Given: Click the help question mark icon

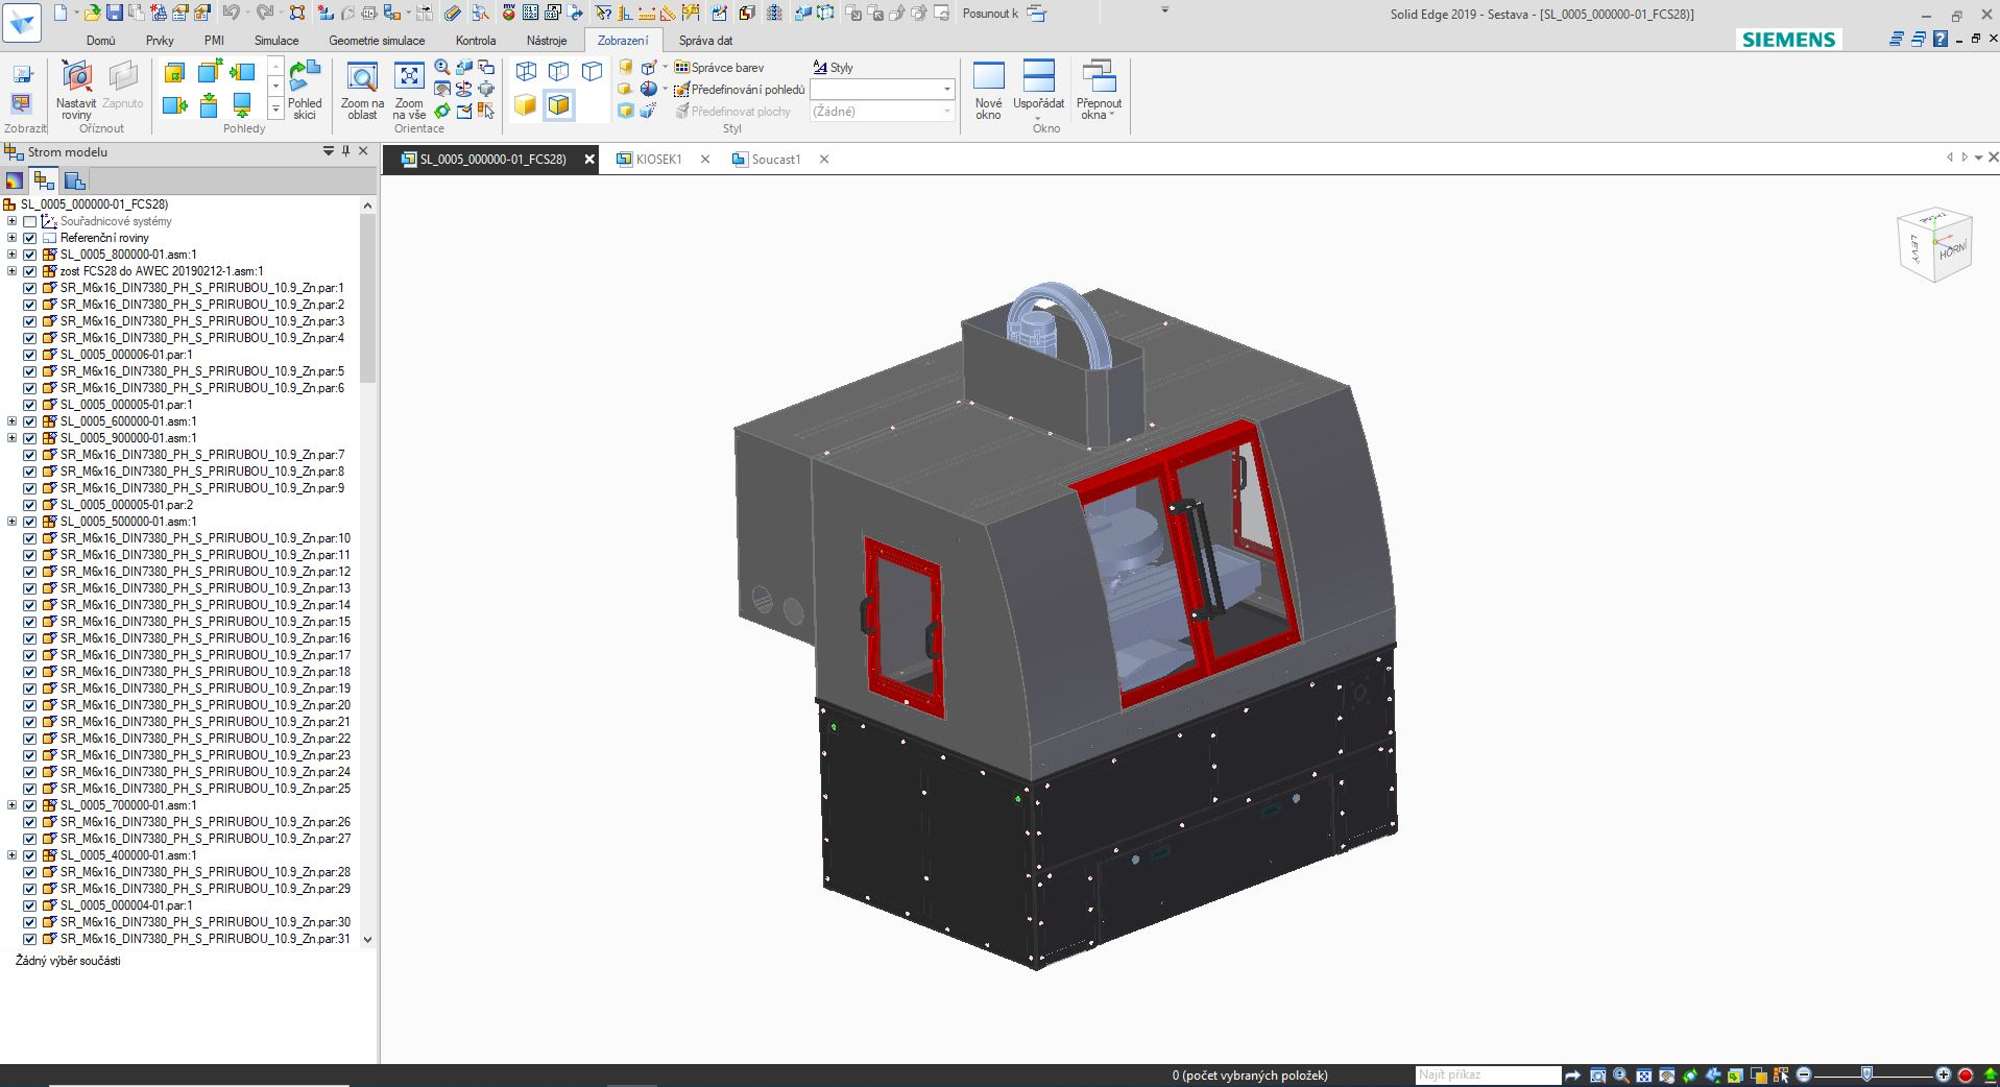Looking at the screenshot, I should 1940,39.
